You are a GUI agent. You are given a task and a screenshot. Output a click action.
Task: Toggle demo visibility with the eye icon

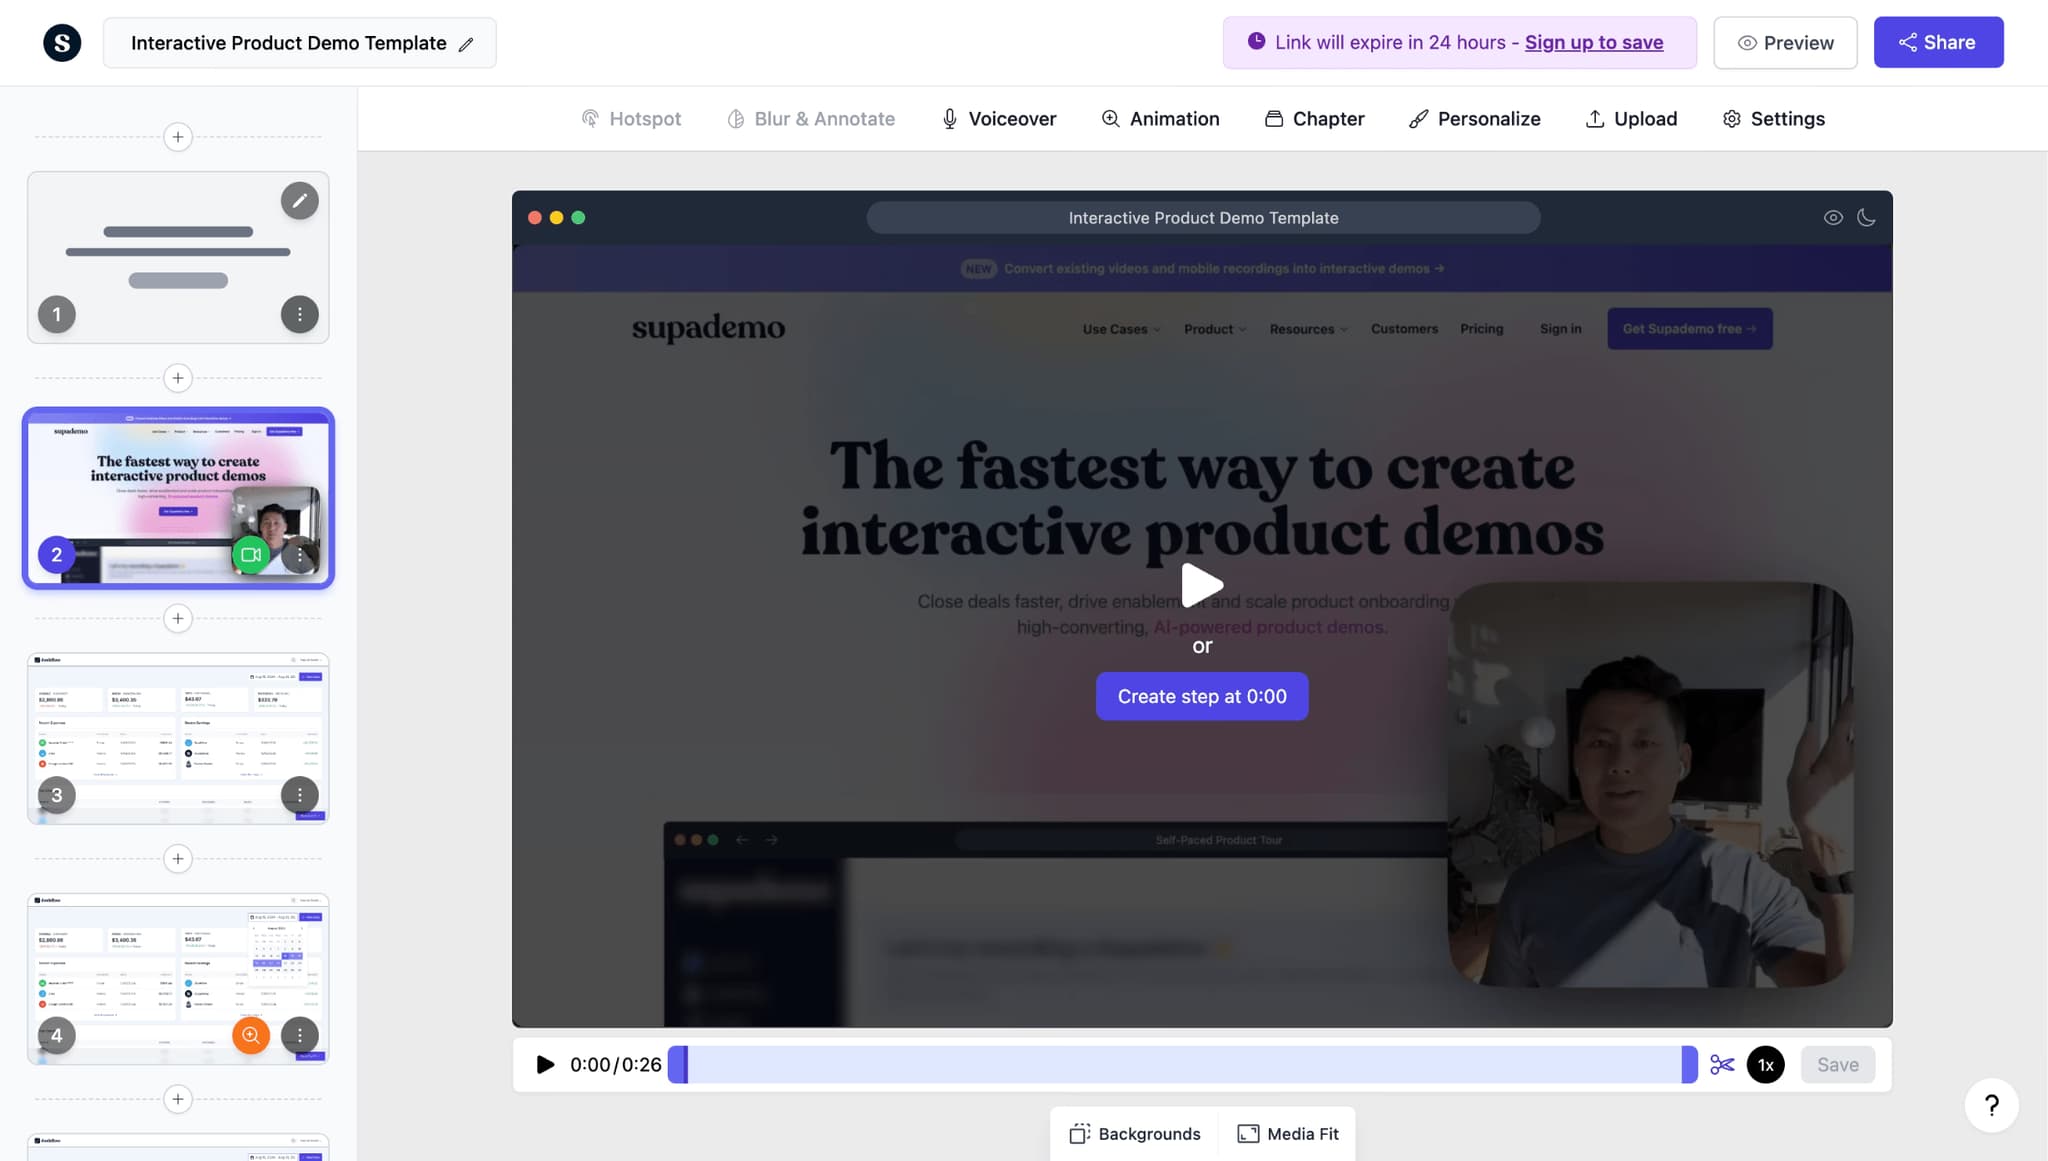coord(1834,217)
